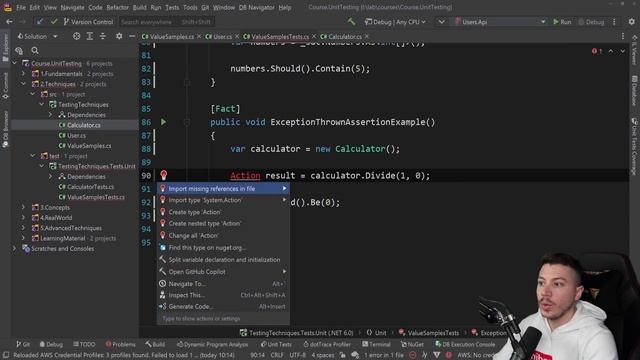Choose Import type 'System.Action'
The image size is (640, 360).
coord(223,200)
